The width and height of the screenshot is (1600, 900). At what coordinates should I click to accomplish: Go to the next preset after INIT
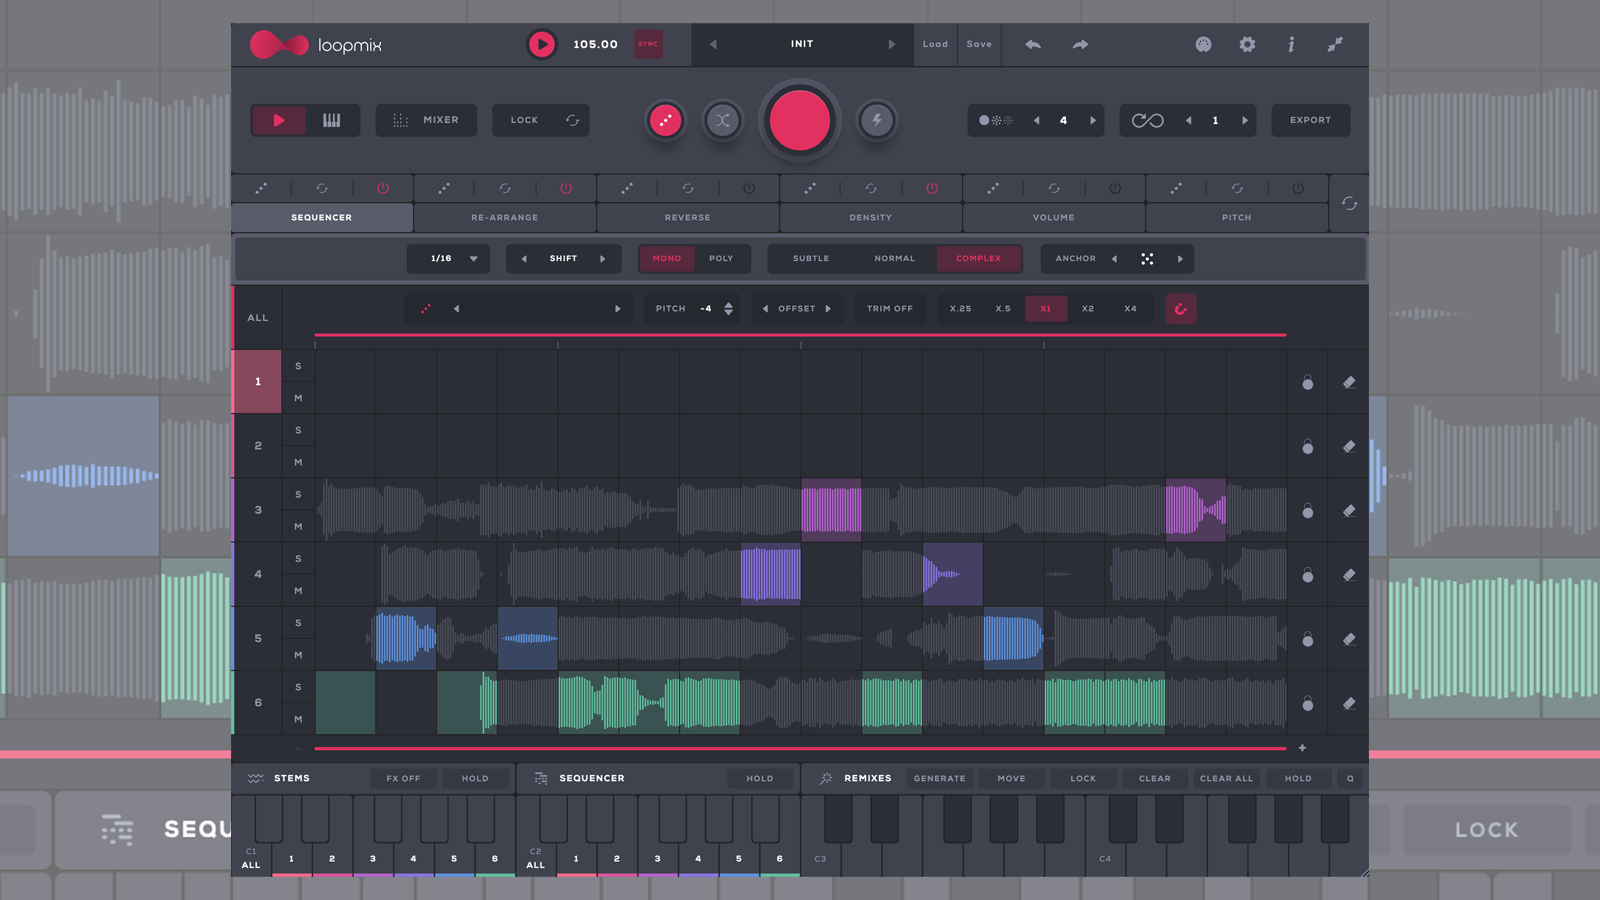tap(892, 44)
